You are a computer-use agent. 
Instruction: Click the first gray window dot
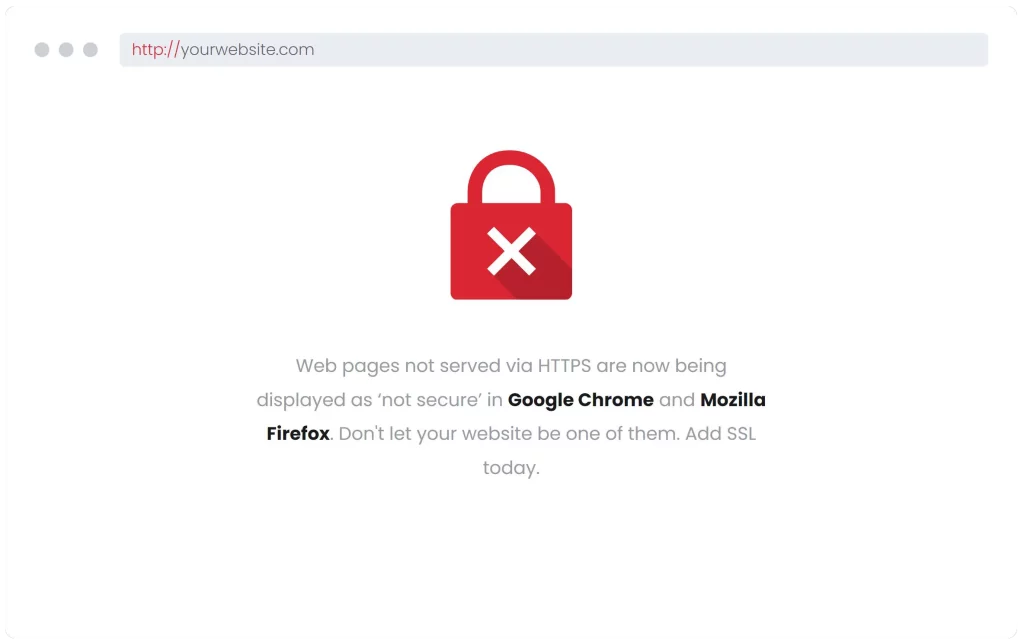(x=42, y=50)
